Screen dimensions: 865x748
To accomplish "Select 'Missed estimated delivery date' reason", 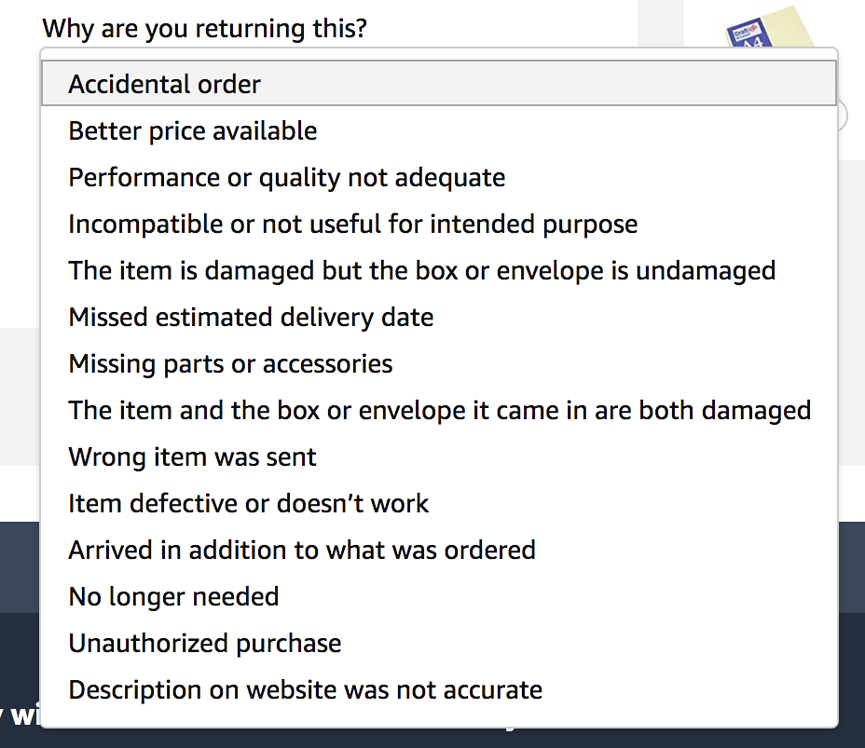I will coord(250,317).
